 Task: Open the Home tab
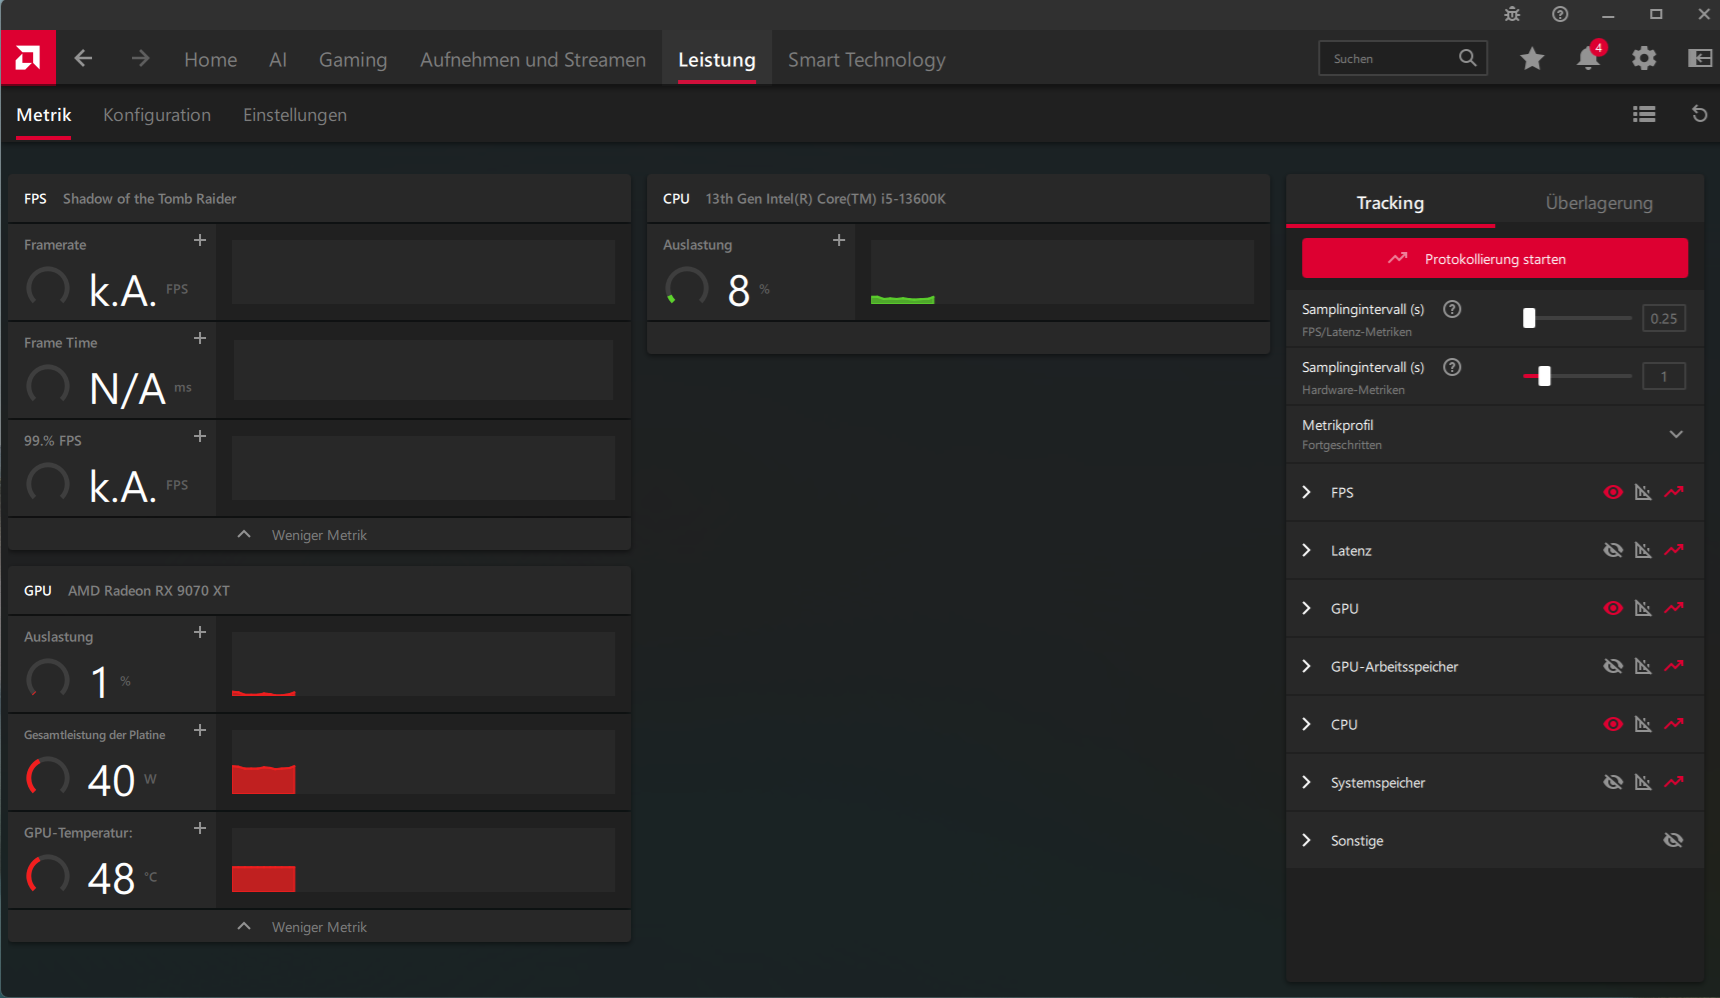point(211,60)
